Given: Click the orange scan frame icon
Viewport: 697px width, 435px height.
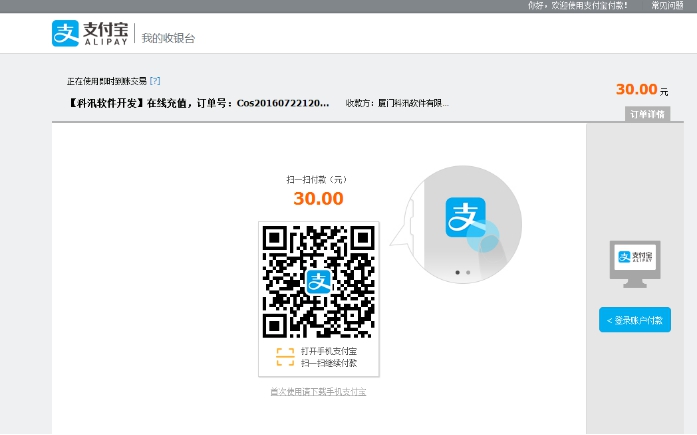Looking at the screenshot, I should tap(285, 357).
